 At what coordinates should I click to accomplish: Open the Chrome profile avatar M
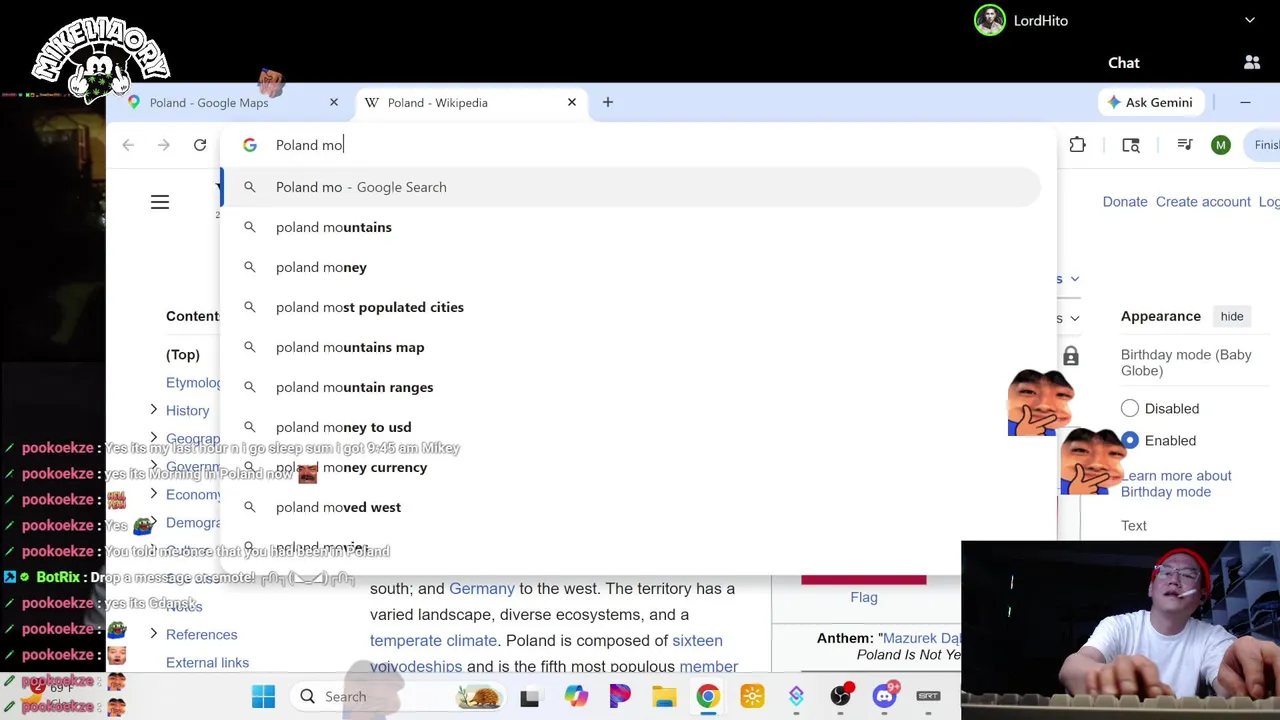[1220, 145]
